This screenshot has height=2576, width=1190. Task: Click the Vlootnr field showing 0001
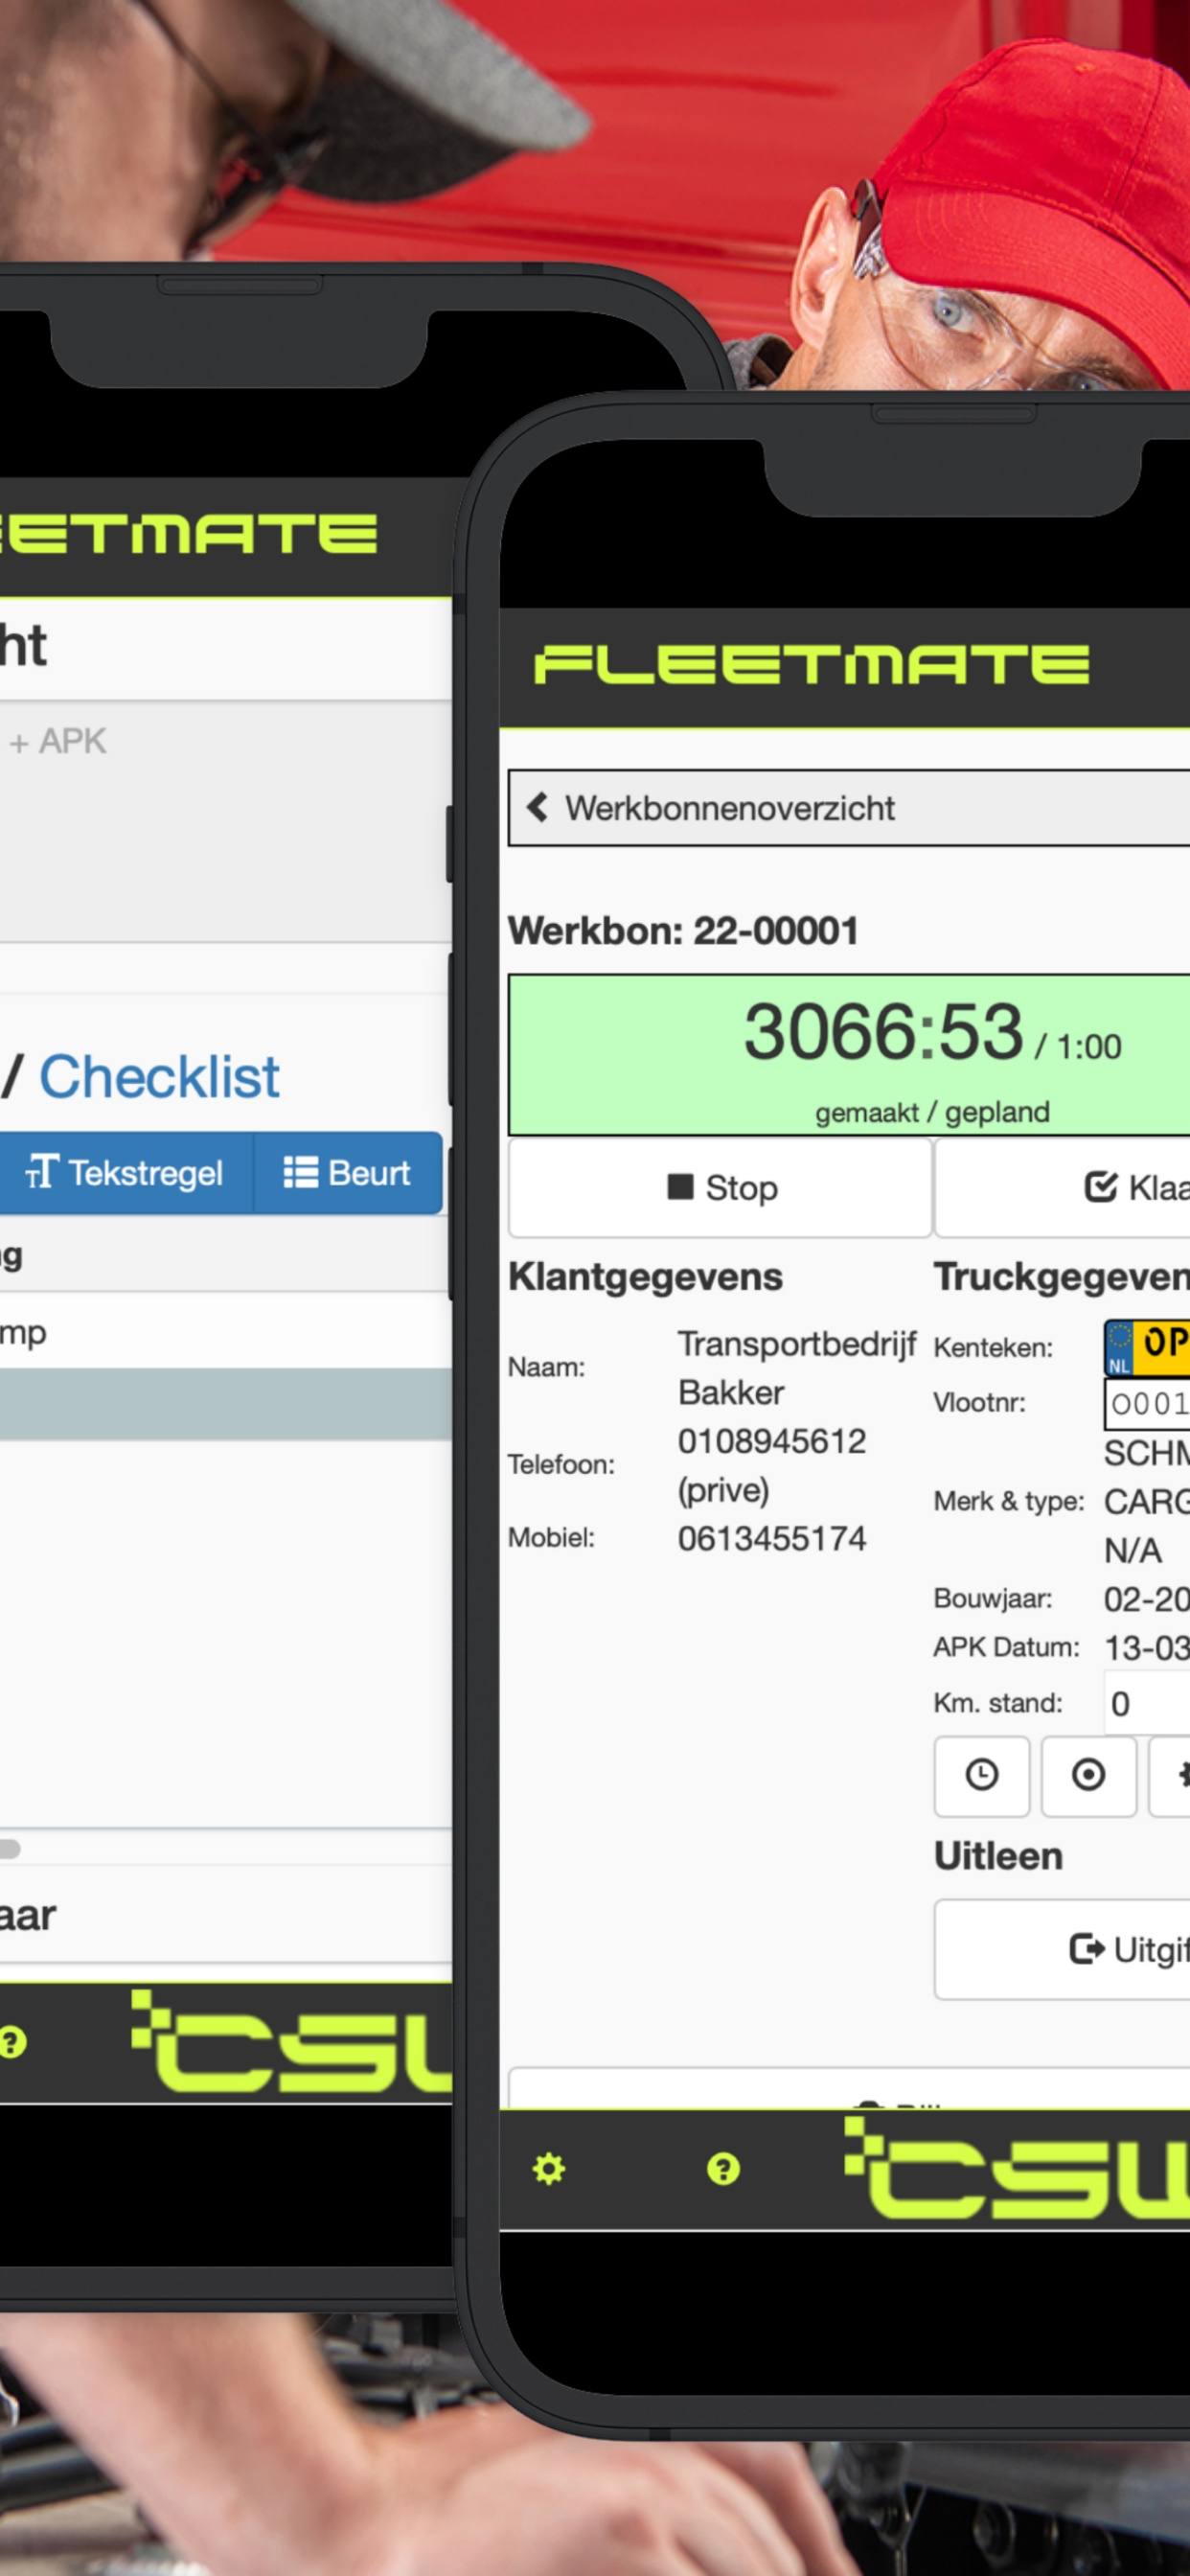[1147, 1403]
